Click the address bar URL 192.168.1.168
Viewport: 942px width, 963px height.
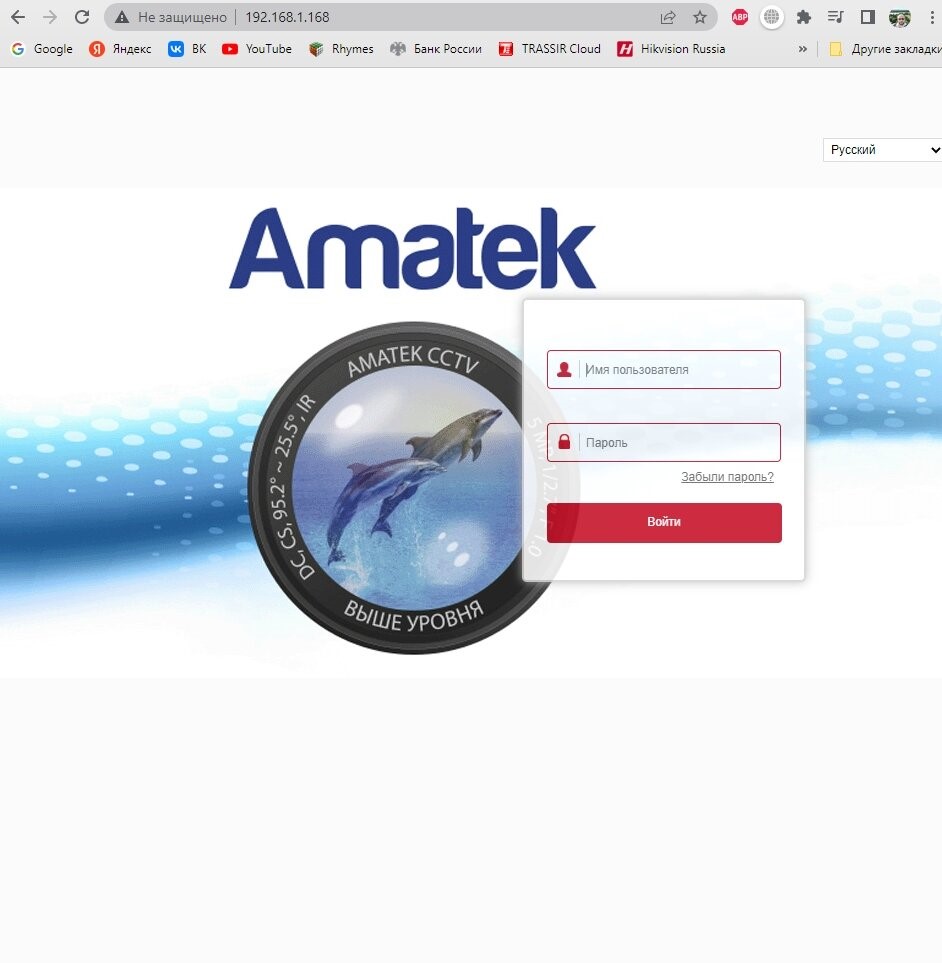pyautogui.click(x=287, y=17)
